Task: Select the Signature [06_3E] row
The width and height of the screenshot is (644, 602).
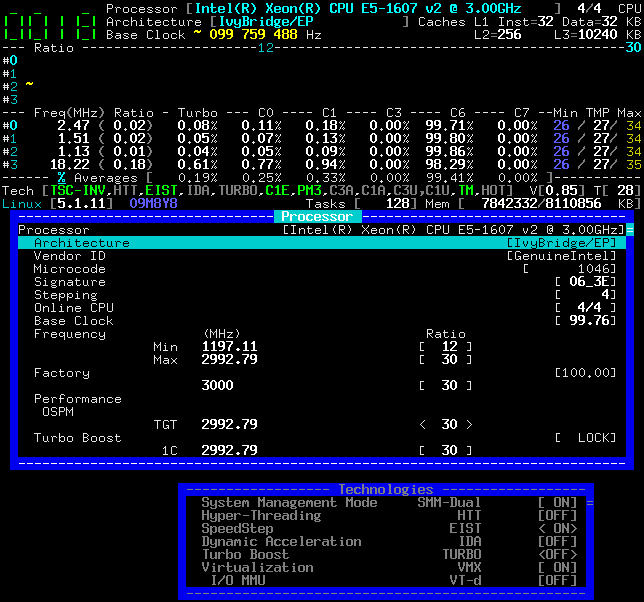Action: tap(322, 282)
